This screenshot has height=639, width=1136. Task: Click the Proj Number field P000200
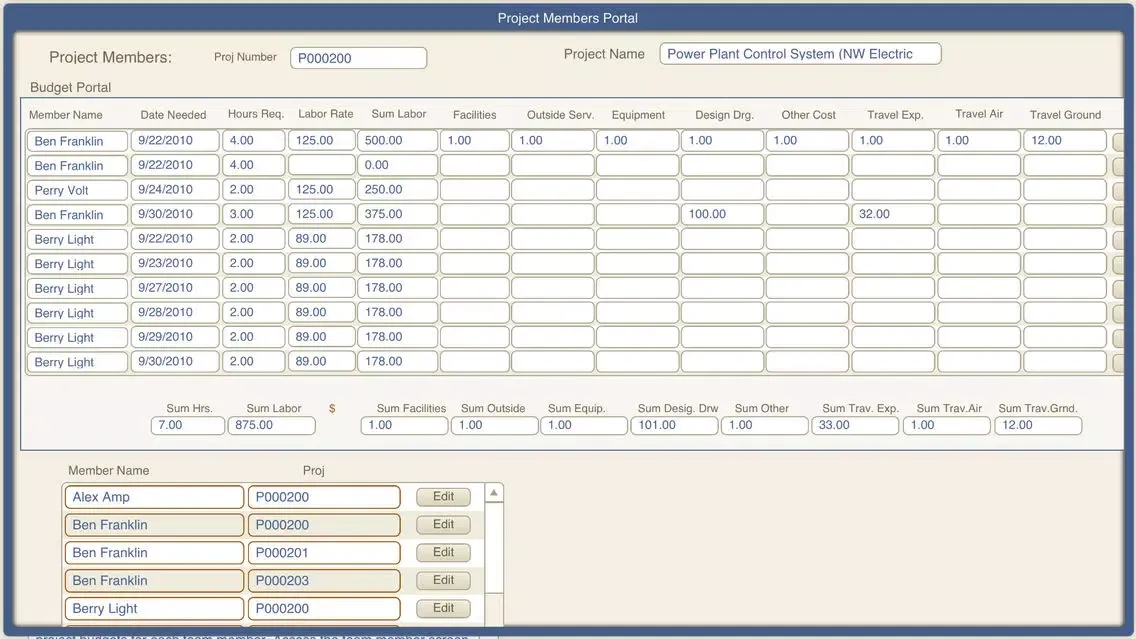[358, 58]
